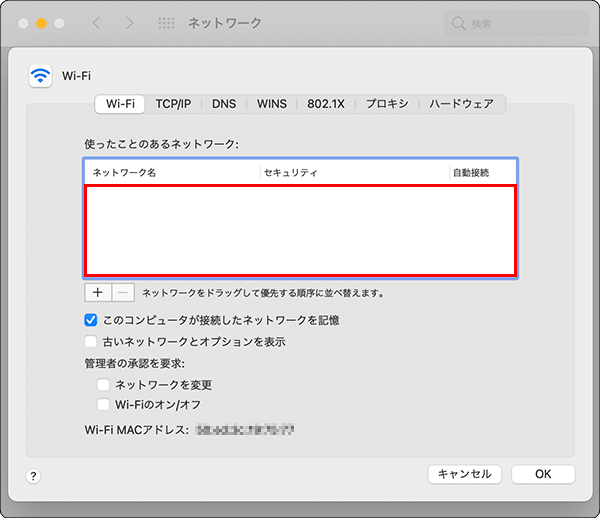Screen dimensions: 600x518
Task: Click the Wi-Fi icon next to the title
Action: 41,75
